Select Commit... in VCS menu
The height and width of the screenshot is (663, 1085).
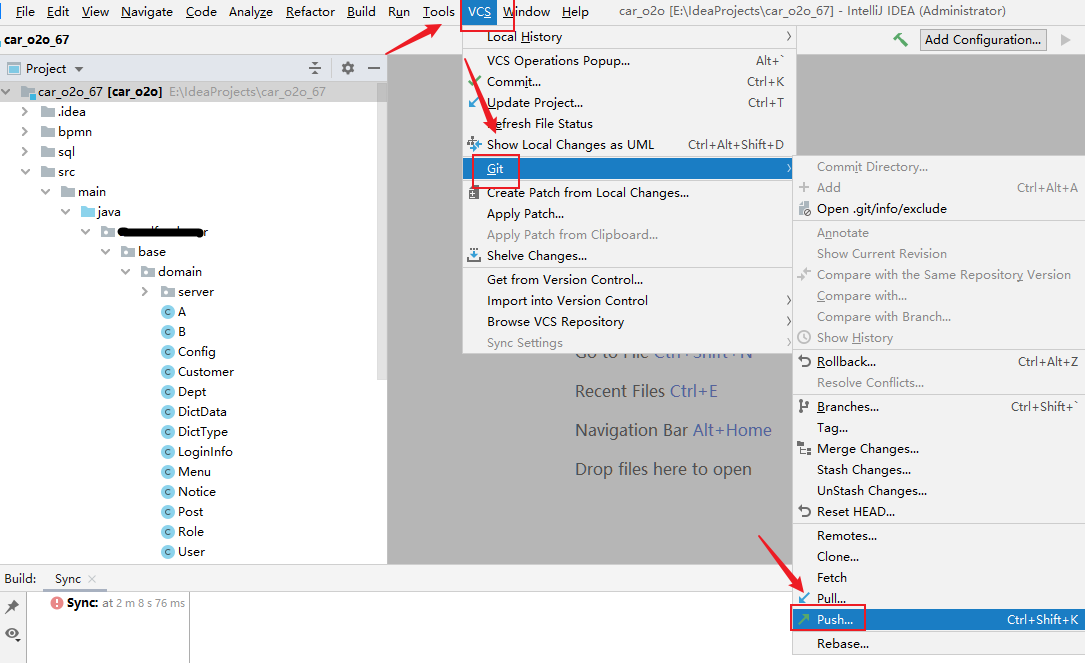click(628, 82)
